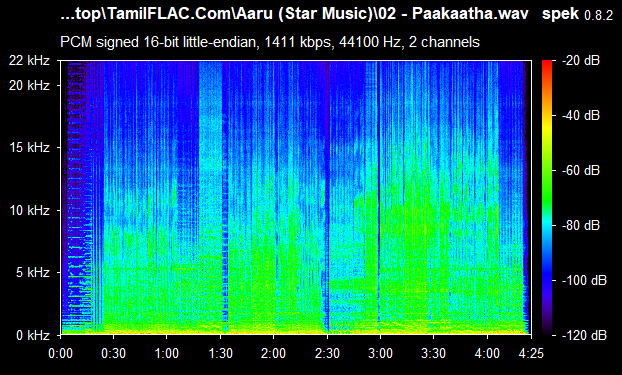Viewport: 622px width, 375px height.
Task: Click the 4:25 end time marker
Action: coord(531,353)
